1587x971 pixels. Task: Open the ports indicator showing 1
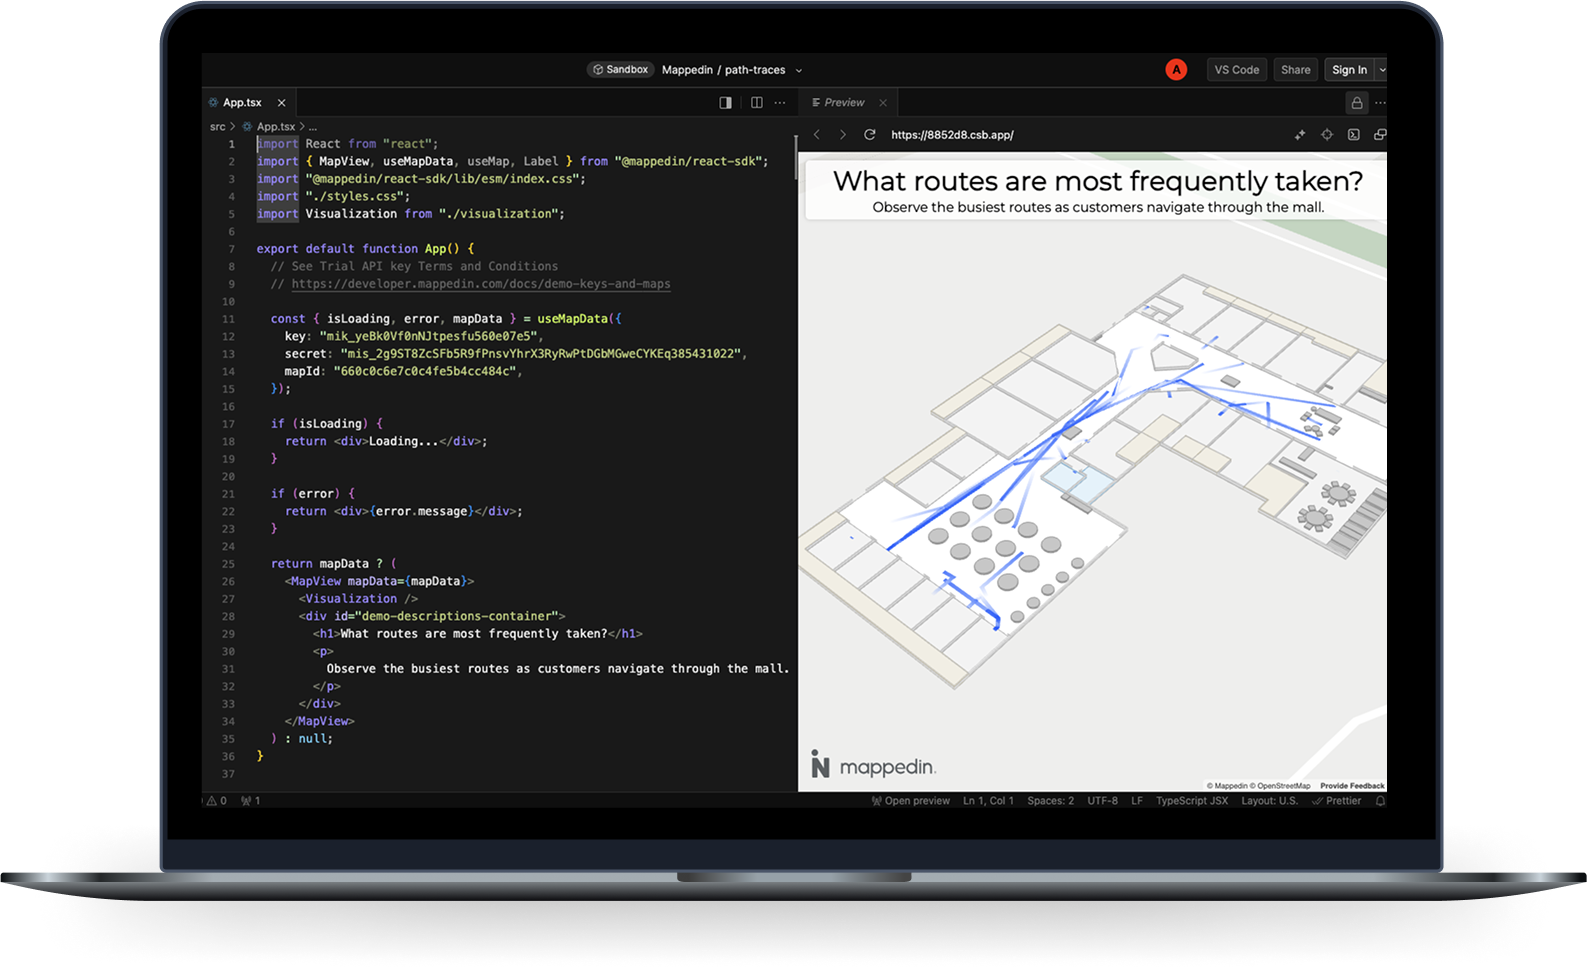[251, 801]
